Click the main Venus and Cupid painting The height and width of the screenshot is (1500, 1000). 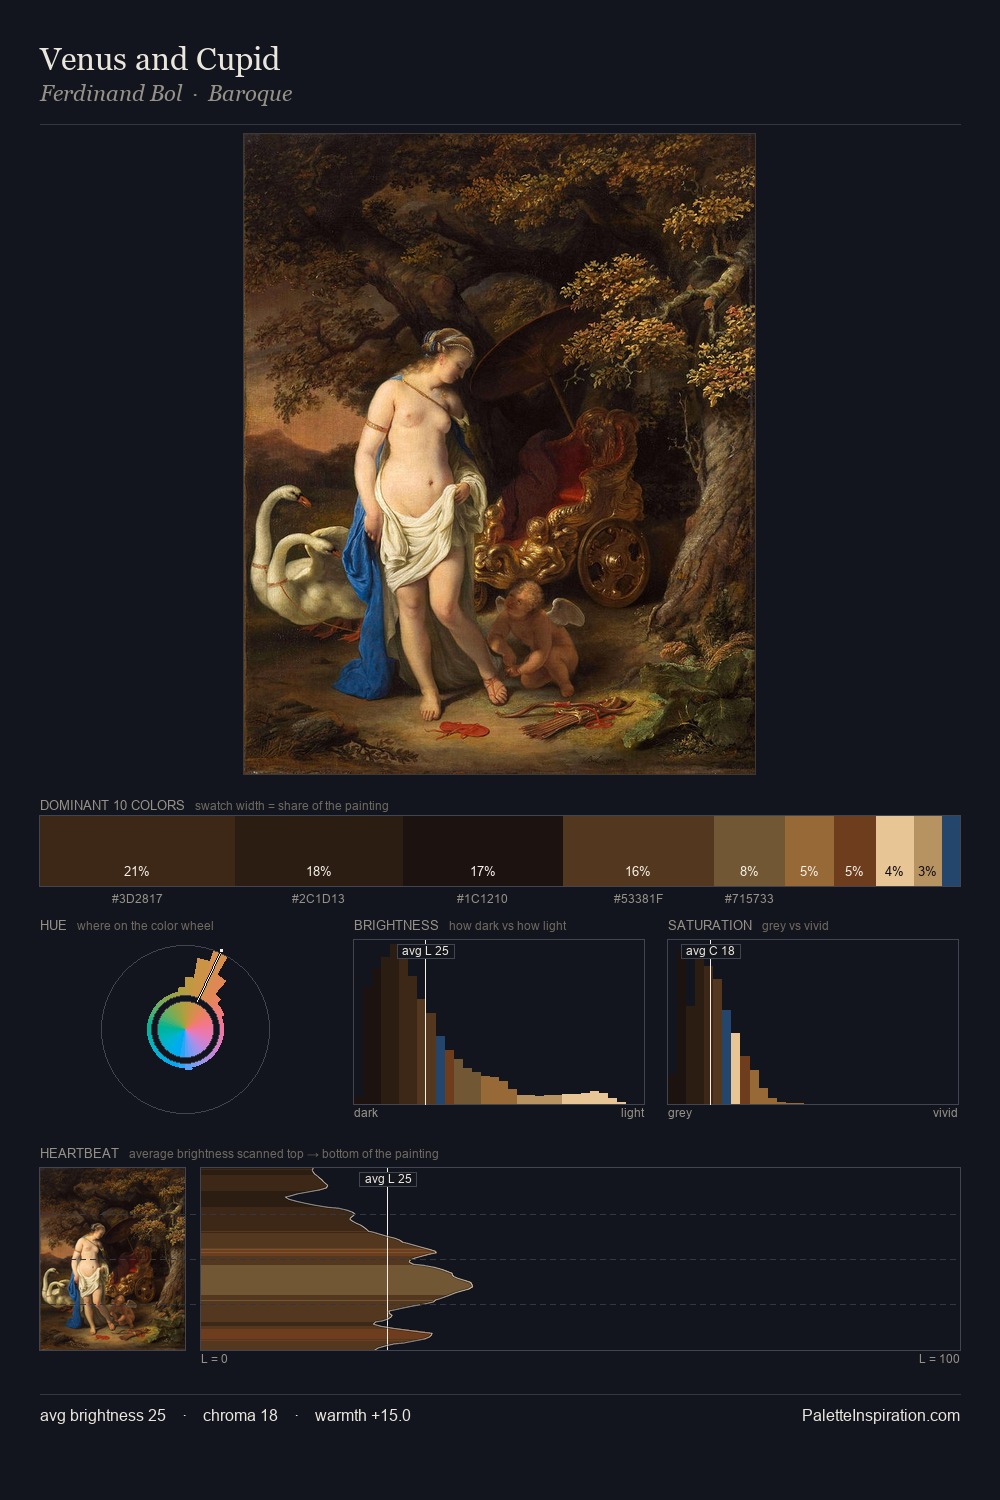pos(499,454)
